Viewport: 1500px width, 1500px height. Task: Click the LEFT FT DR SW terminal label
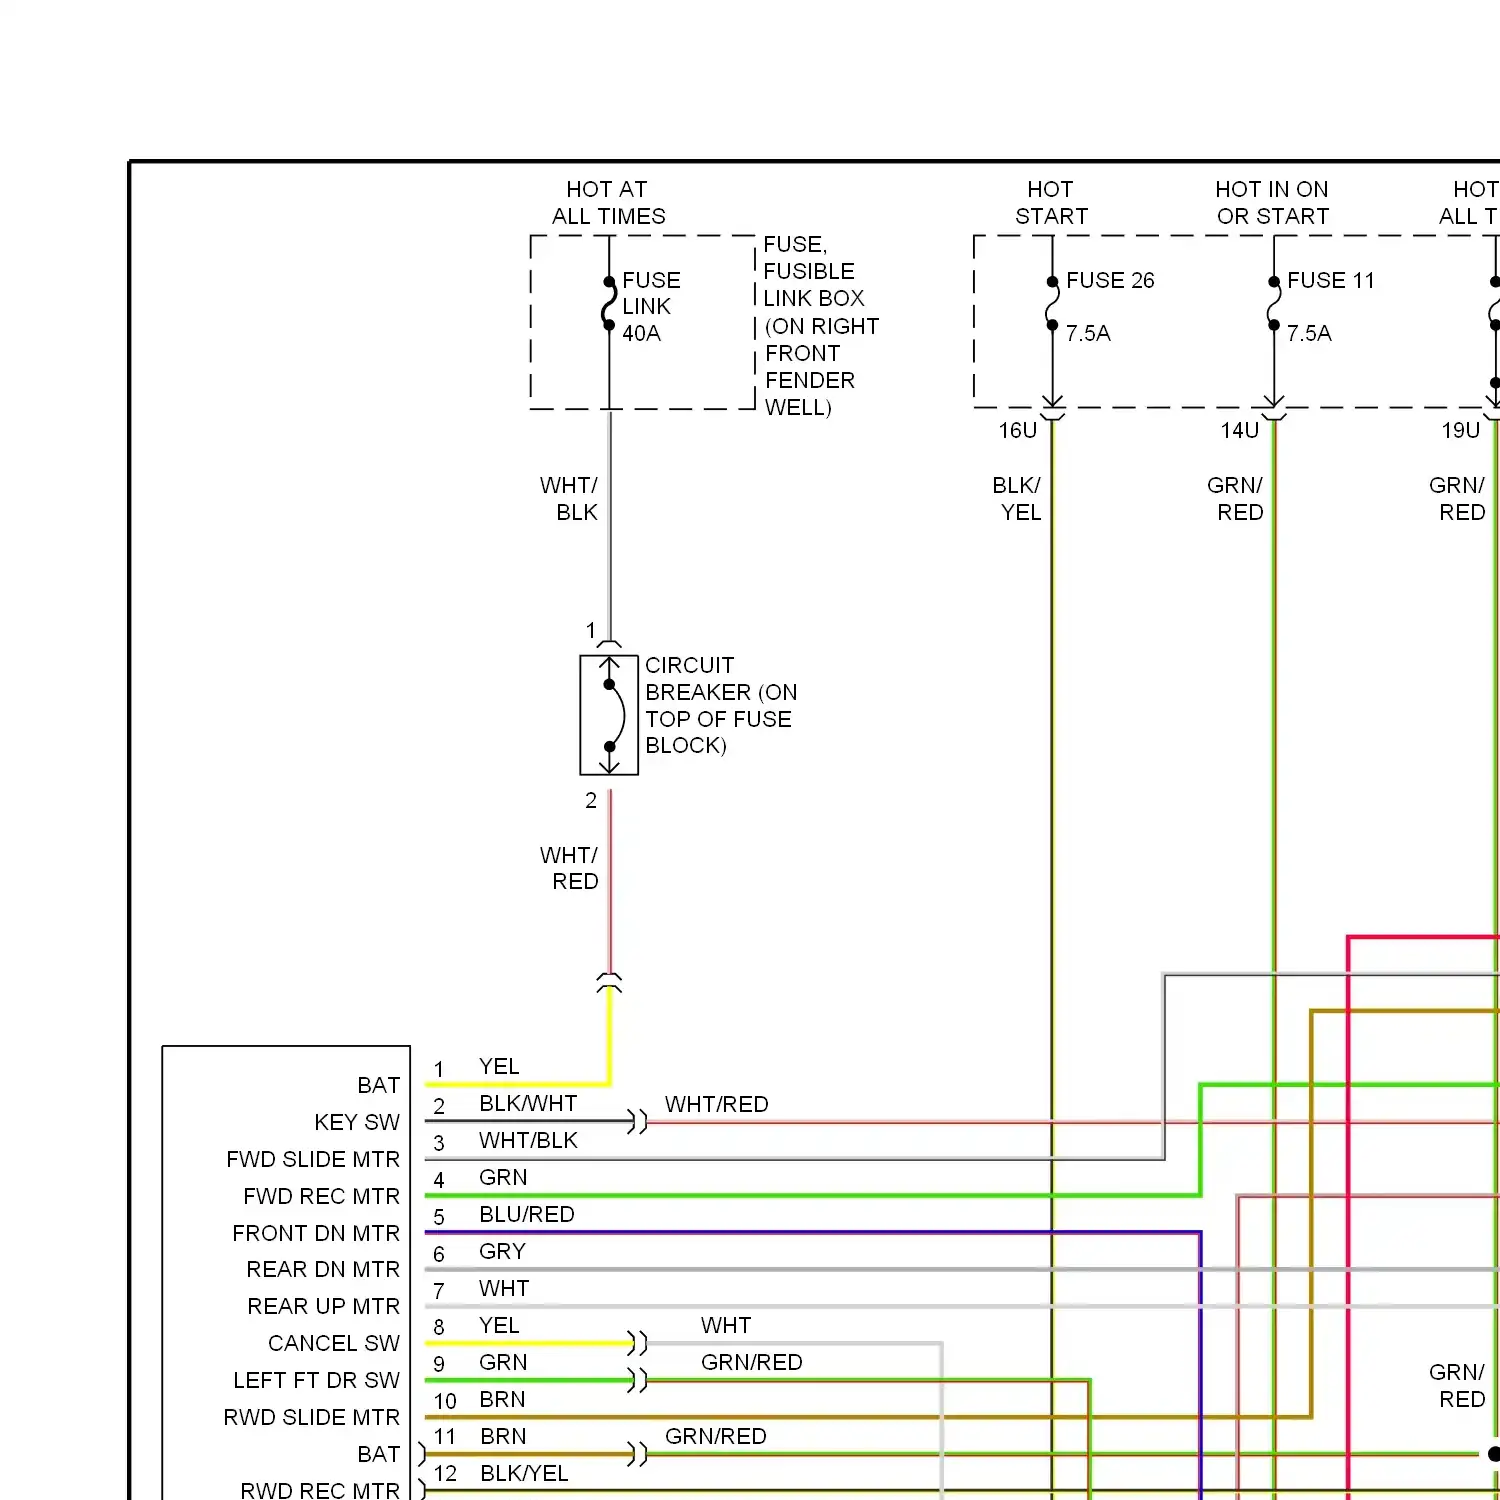(x=316, y=1381)
